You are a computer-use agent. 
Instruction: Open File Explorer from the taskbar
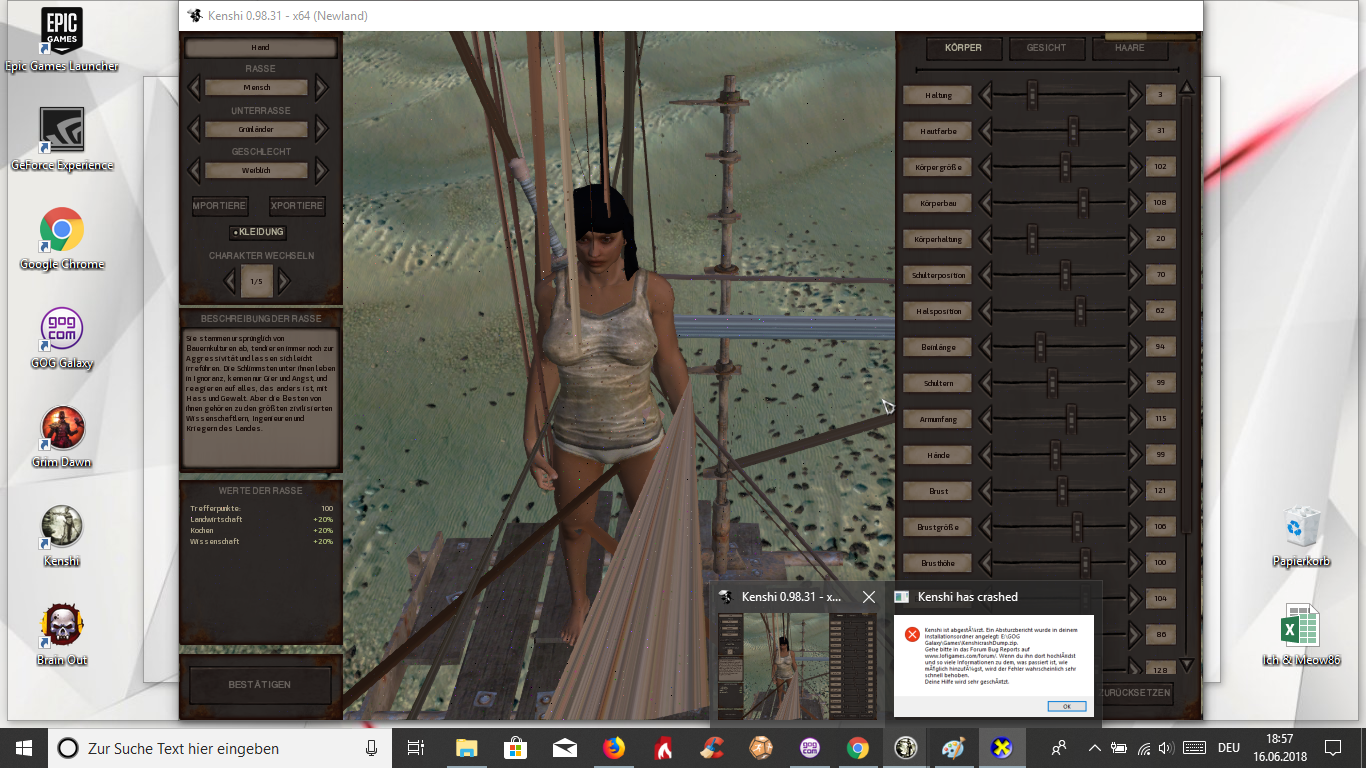pos(466,747)
